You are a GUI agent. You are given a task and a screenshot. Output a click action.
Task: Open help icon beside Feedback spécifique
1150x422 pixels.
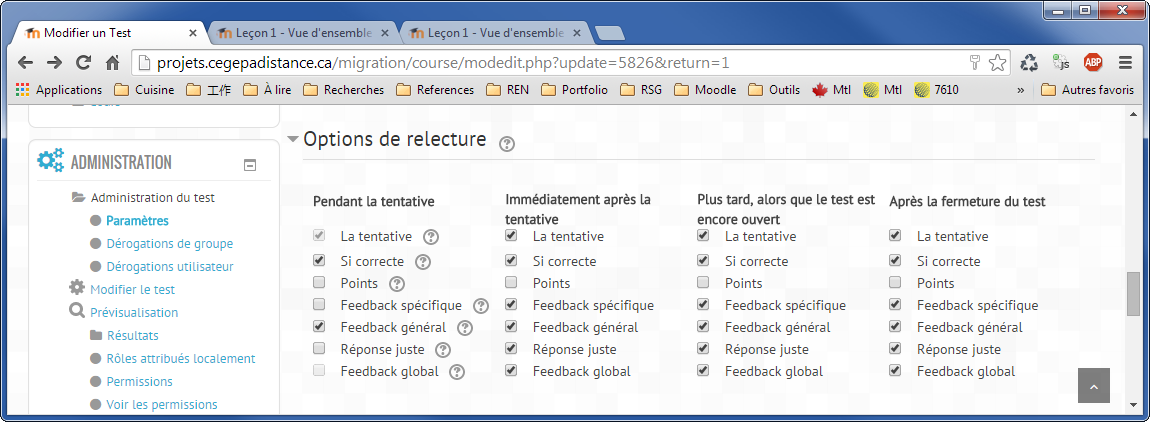point(481,306)
